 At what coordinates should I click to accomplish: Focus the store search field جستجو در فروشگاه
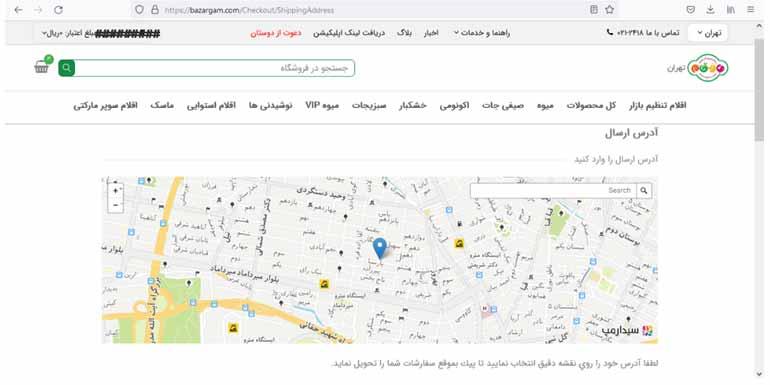pos(215,68)
